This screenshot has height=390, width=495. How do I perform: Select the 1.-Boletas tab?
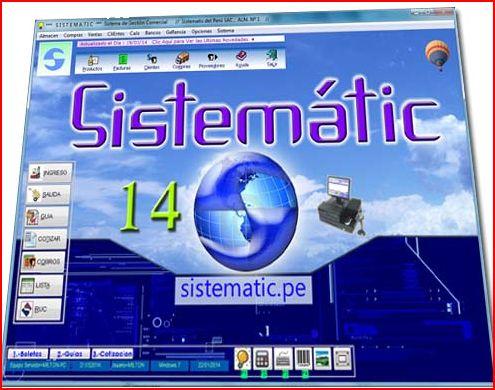coord(28,354)
